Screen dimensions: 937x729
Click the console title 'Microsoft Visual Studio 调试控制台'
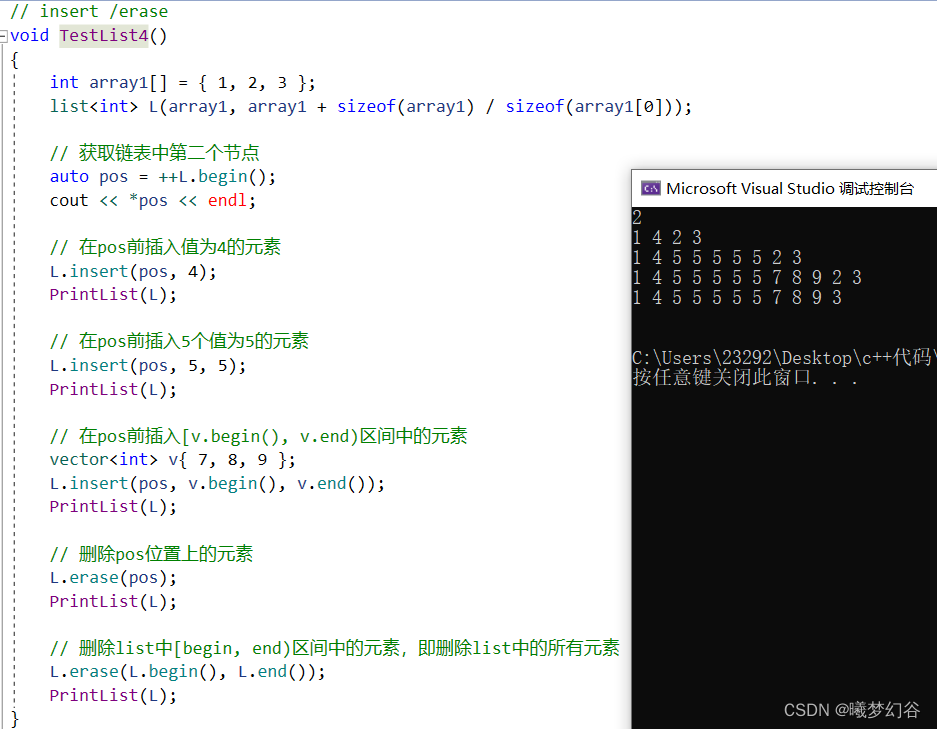pyautogui.click(x=790, y=189)
